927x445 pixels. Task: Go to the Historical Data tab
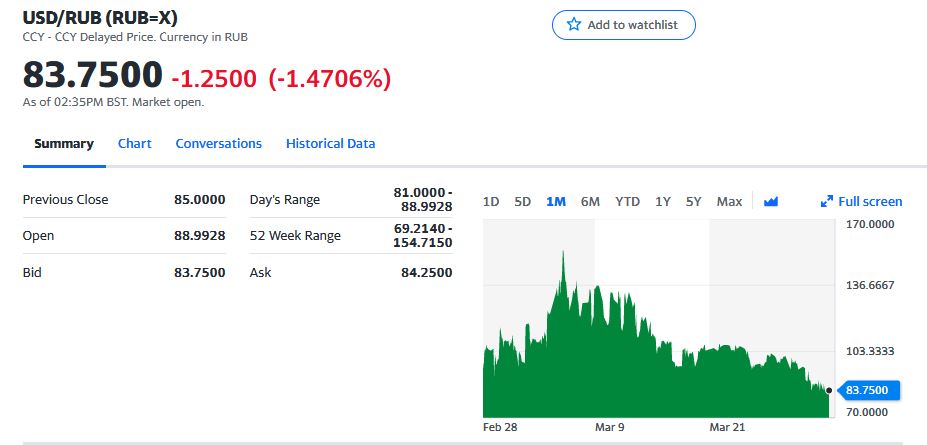(330, 143)
